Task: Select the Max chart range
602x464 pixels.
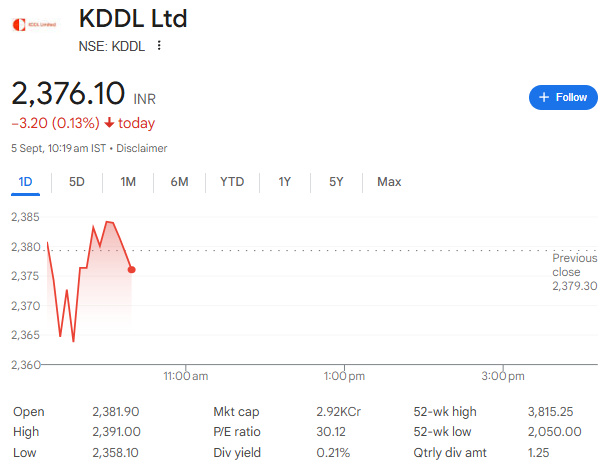Action: tap(389, 182)
